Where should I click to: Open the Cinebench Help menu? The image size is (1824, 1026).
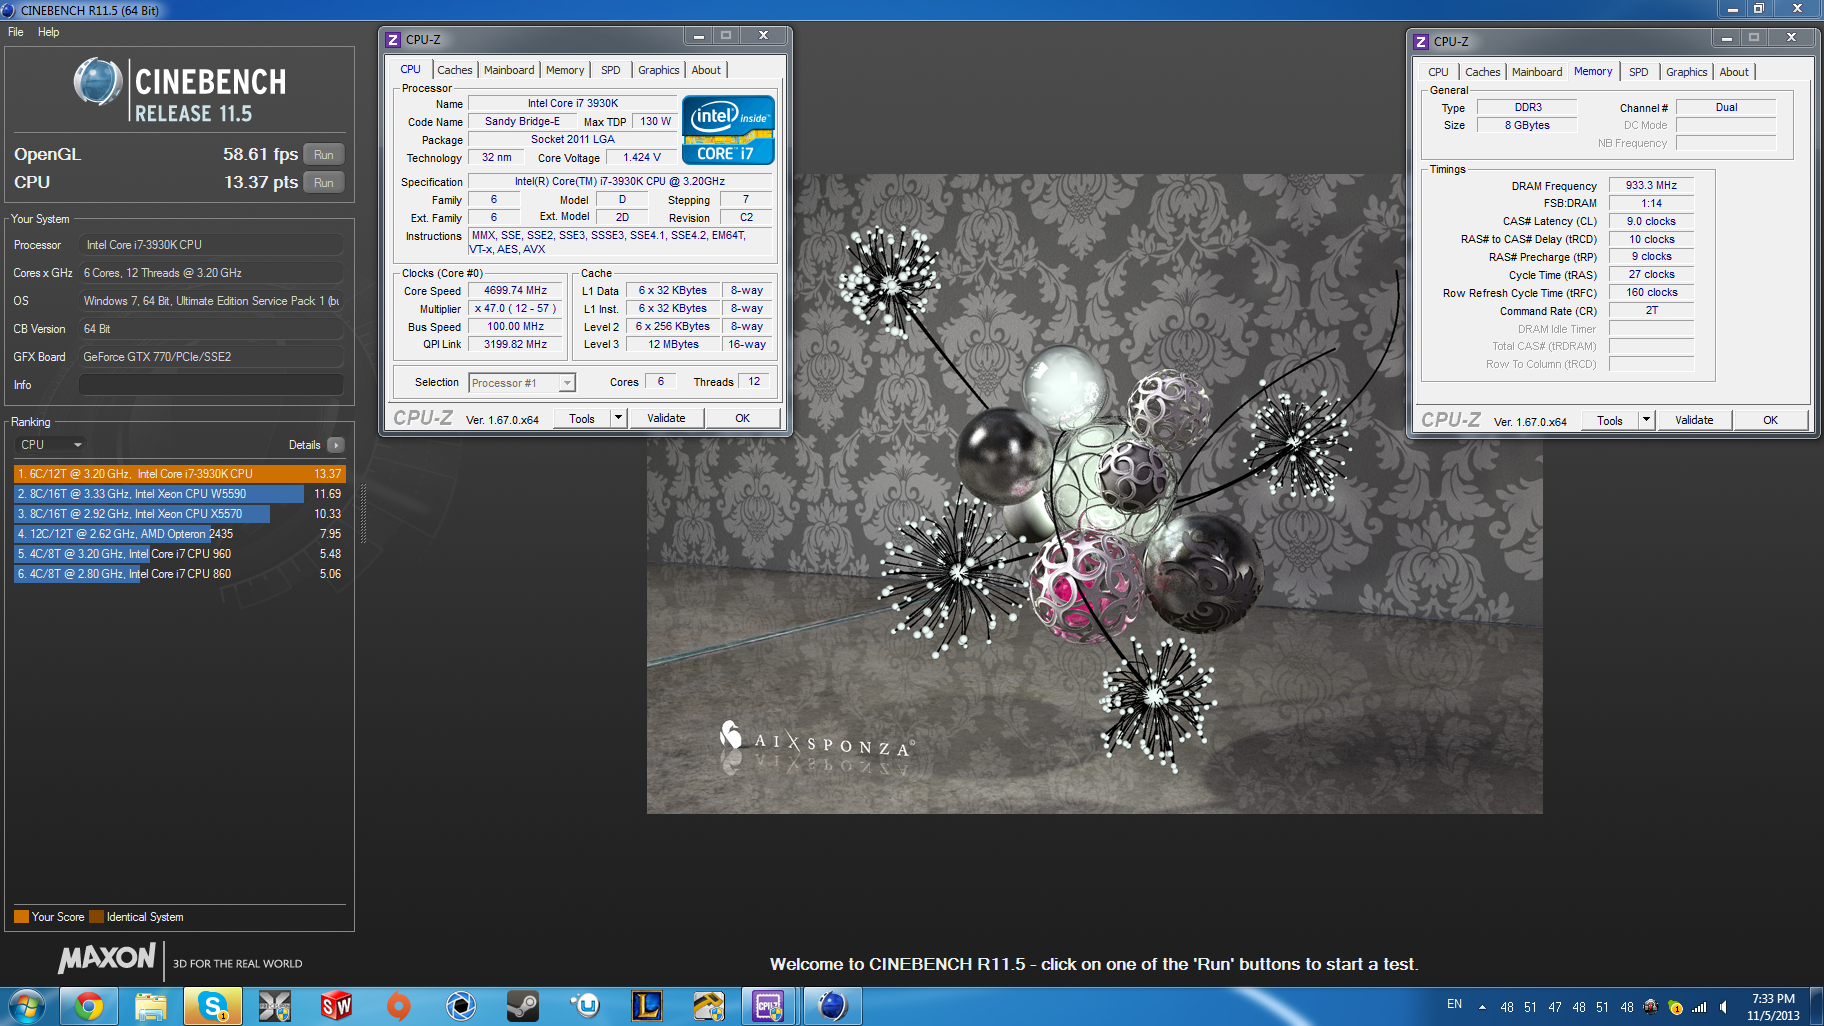point(49,32)
